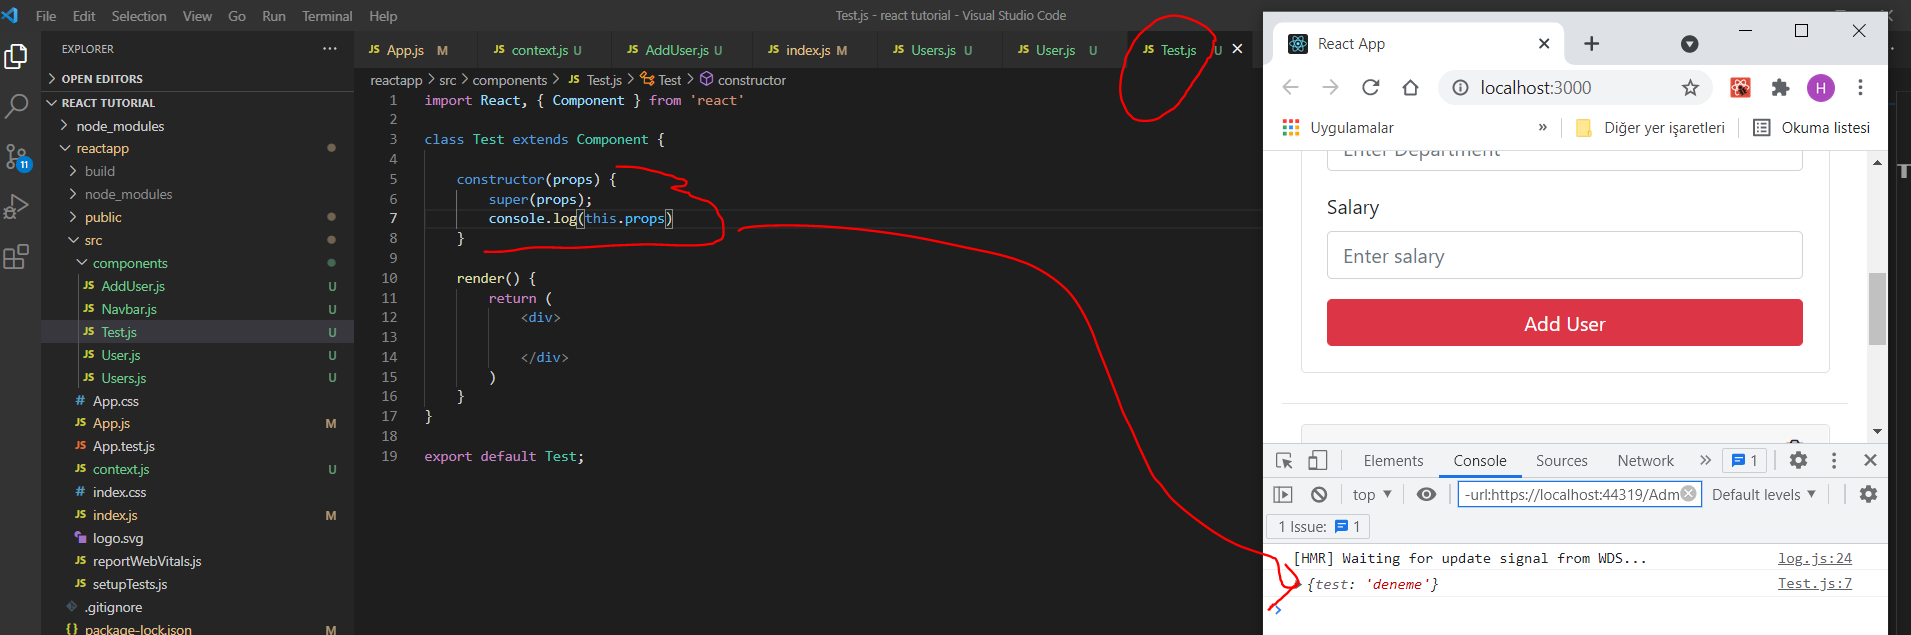
Task: Open the Test.js:7 source link
Action: (1814, 584)
